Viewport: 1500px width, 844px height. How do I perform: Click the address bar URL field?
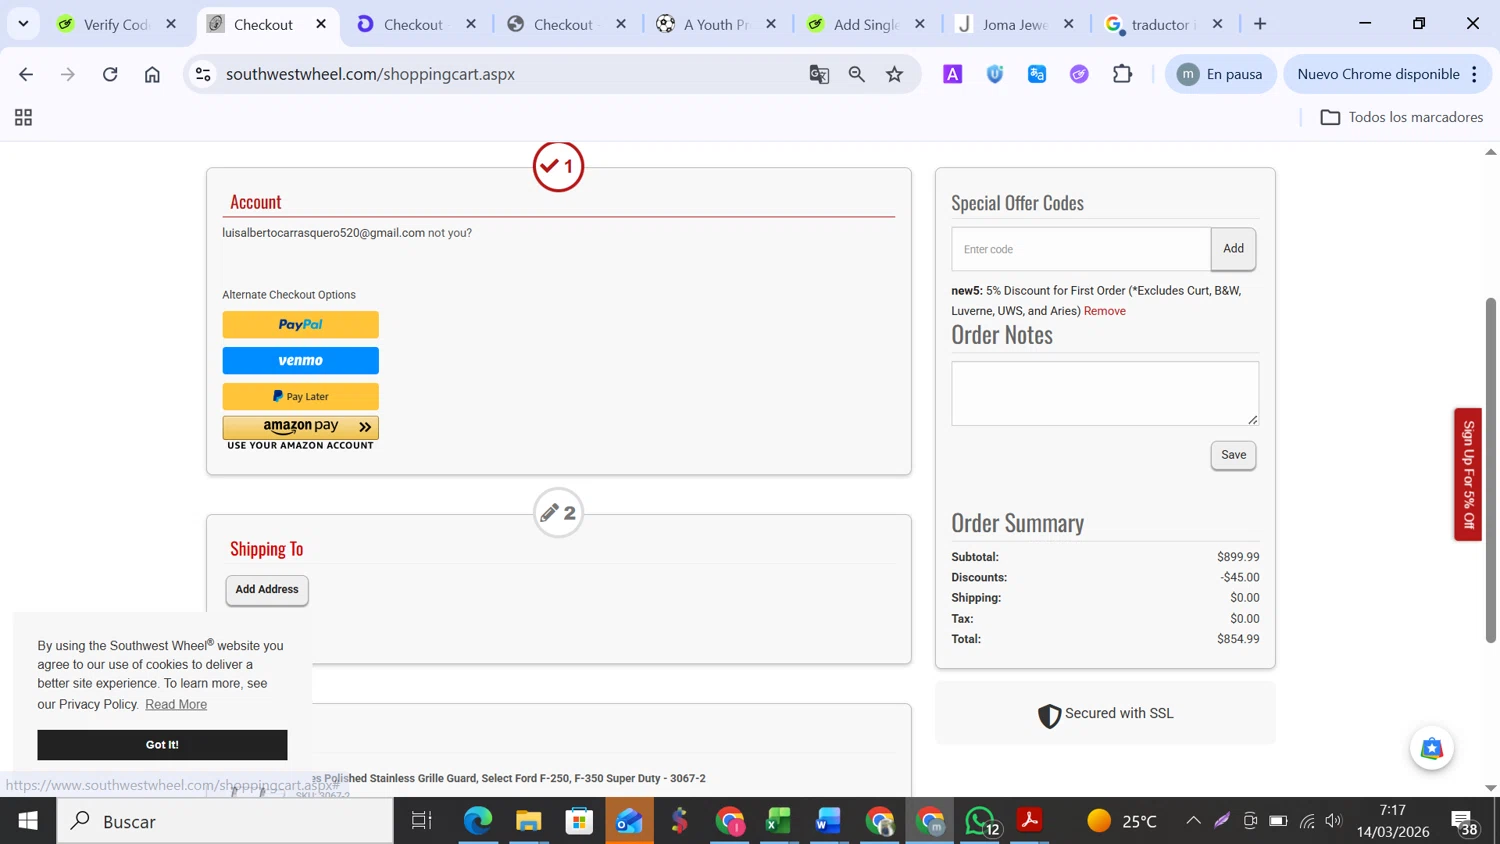click(510, 74)
